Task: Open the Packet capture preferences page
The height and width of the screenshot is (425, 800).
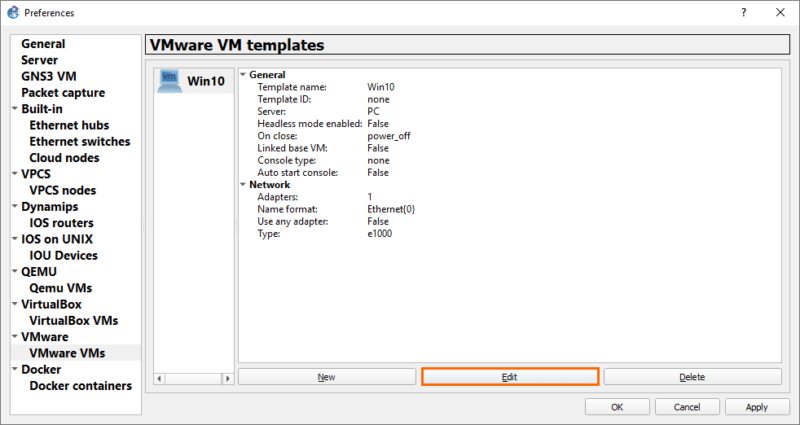Action: point(63,93)
